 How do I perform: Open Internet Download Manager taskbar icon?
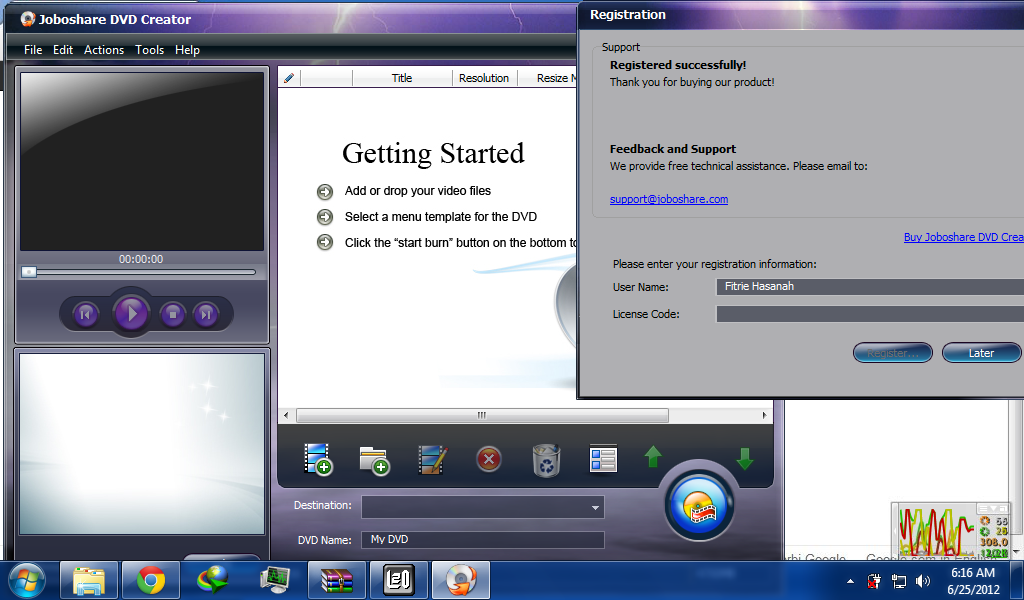click(213, 580)
